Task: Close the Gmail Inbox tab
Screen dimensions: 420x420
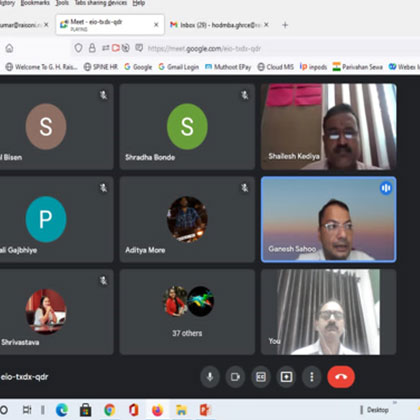Action: pyautogui.click(x=266, y=25)
